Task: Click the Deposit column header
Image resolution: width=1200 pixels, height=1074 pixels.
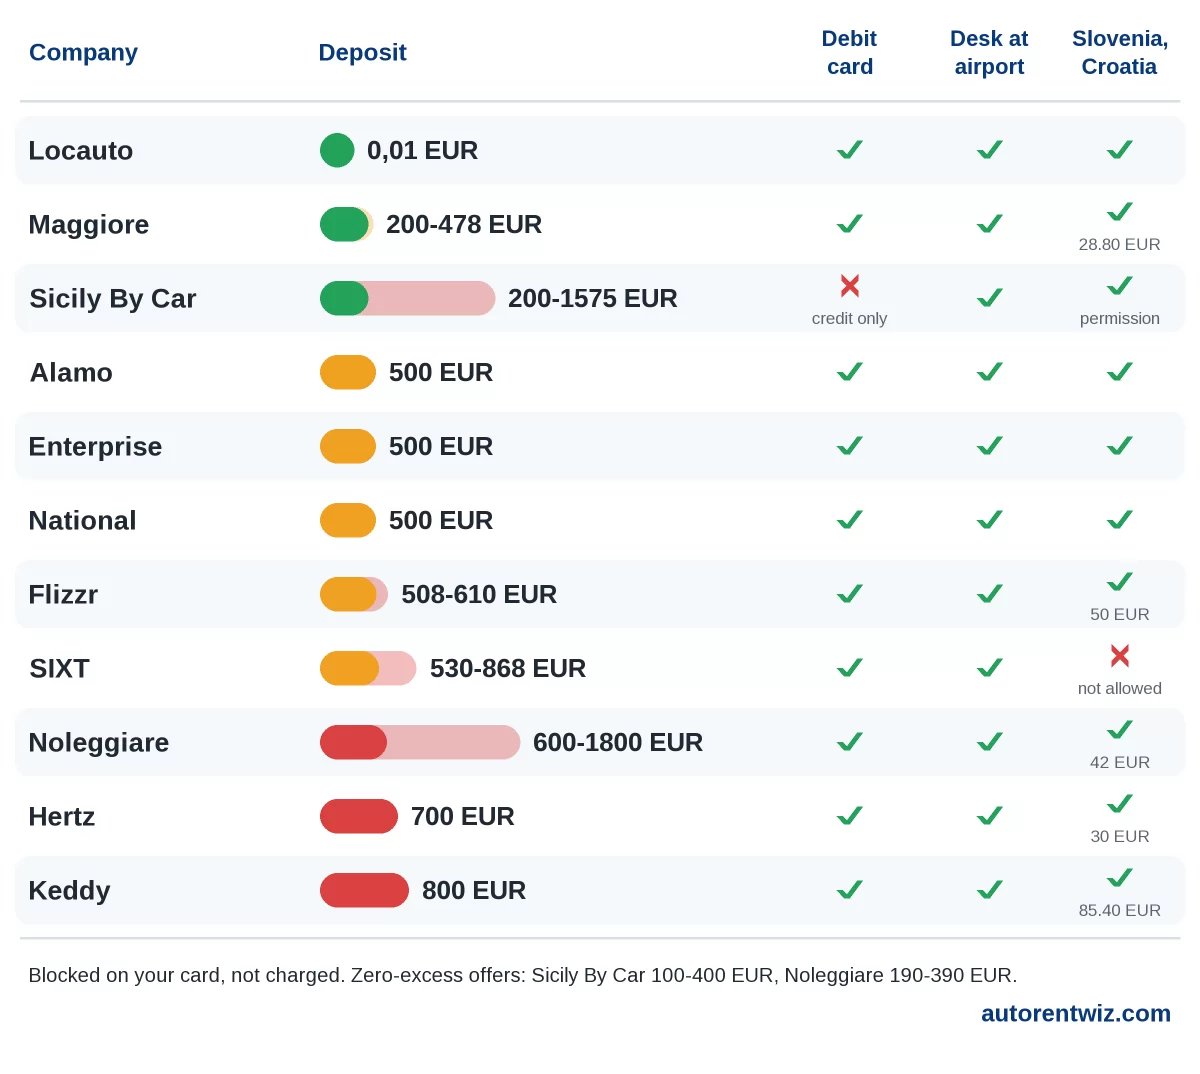Action: click(362, 53)
